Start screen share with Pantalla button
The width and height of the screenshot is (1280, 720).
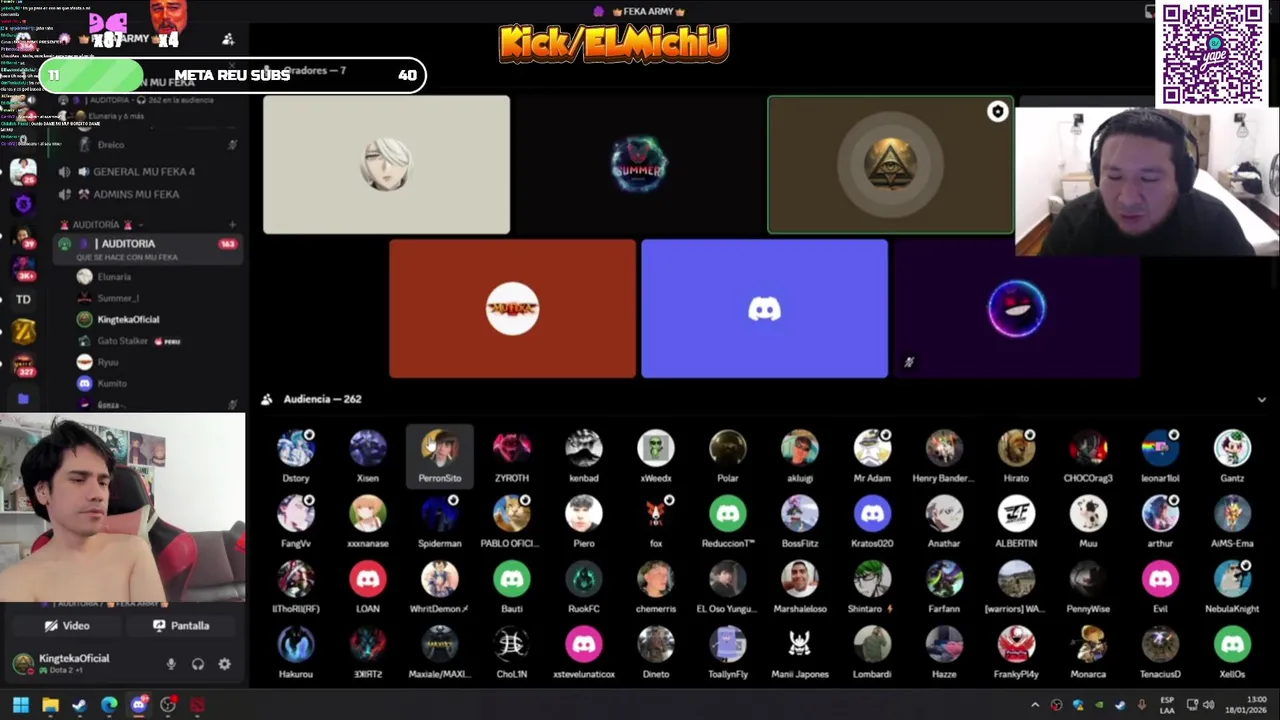click(x=181, y=626)
